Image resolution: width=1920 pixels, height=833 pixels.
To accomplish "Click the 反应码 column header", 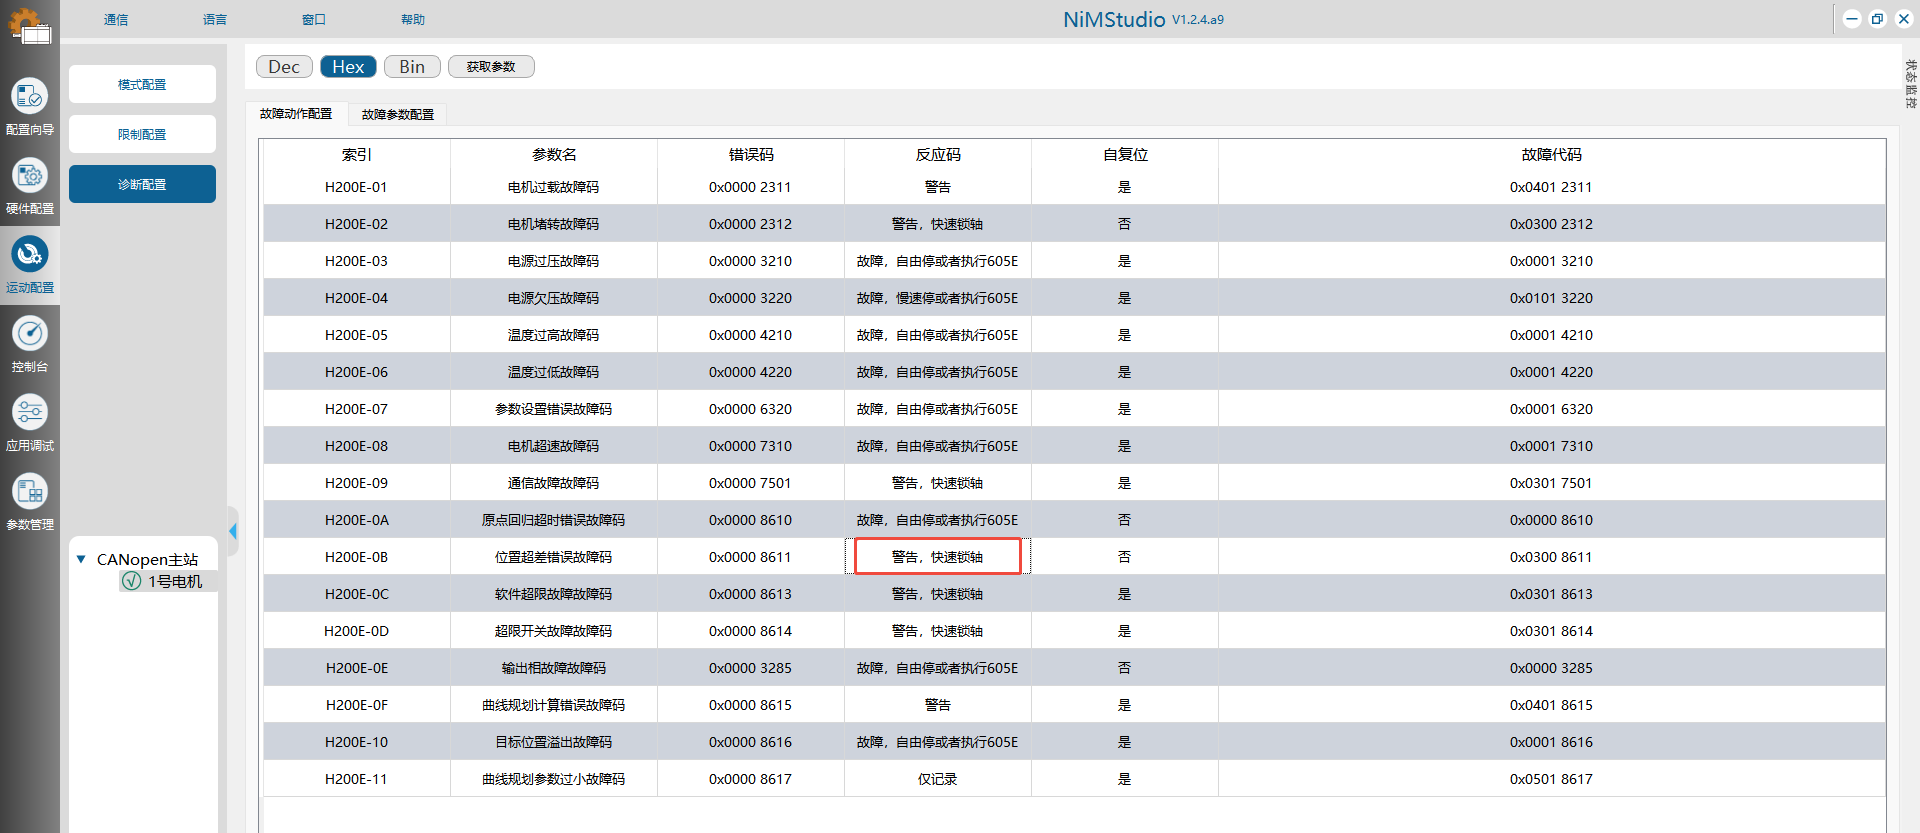I will [x=938, y=155].
